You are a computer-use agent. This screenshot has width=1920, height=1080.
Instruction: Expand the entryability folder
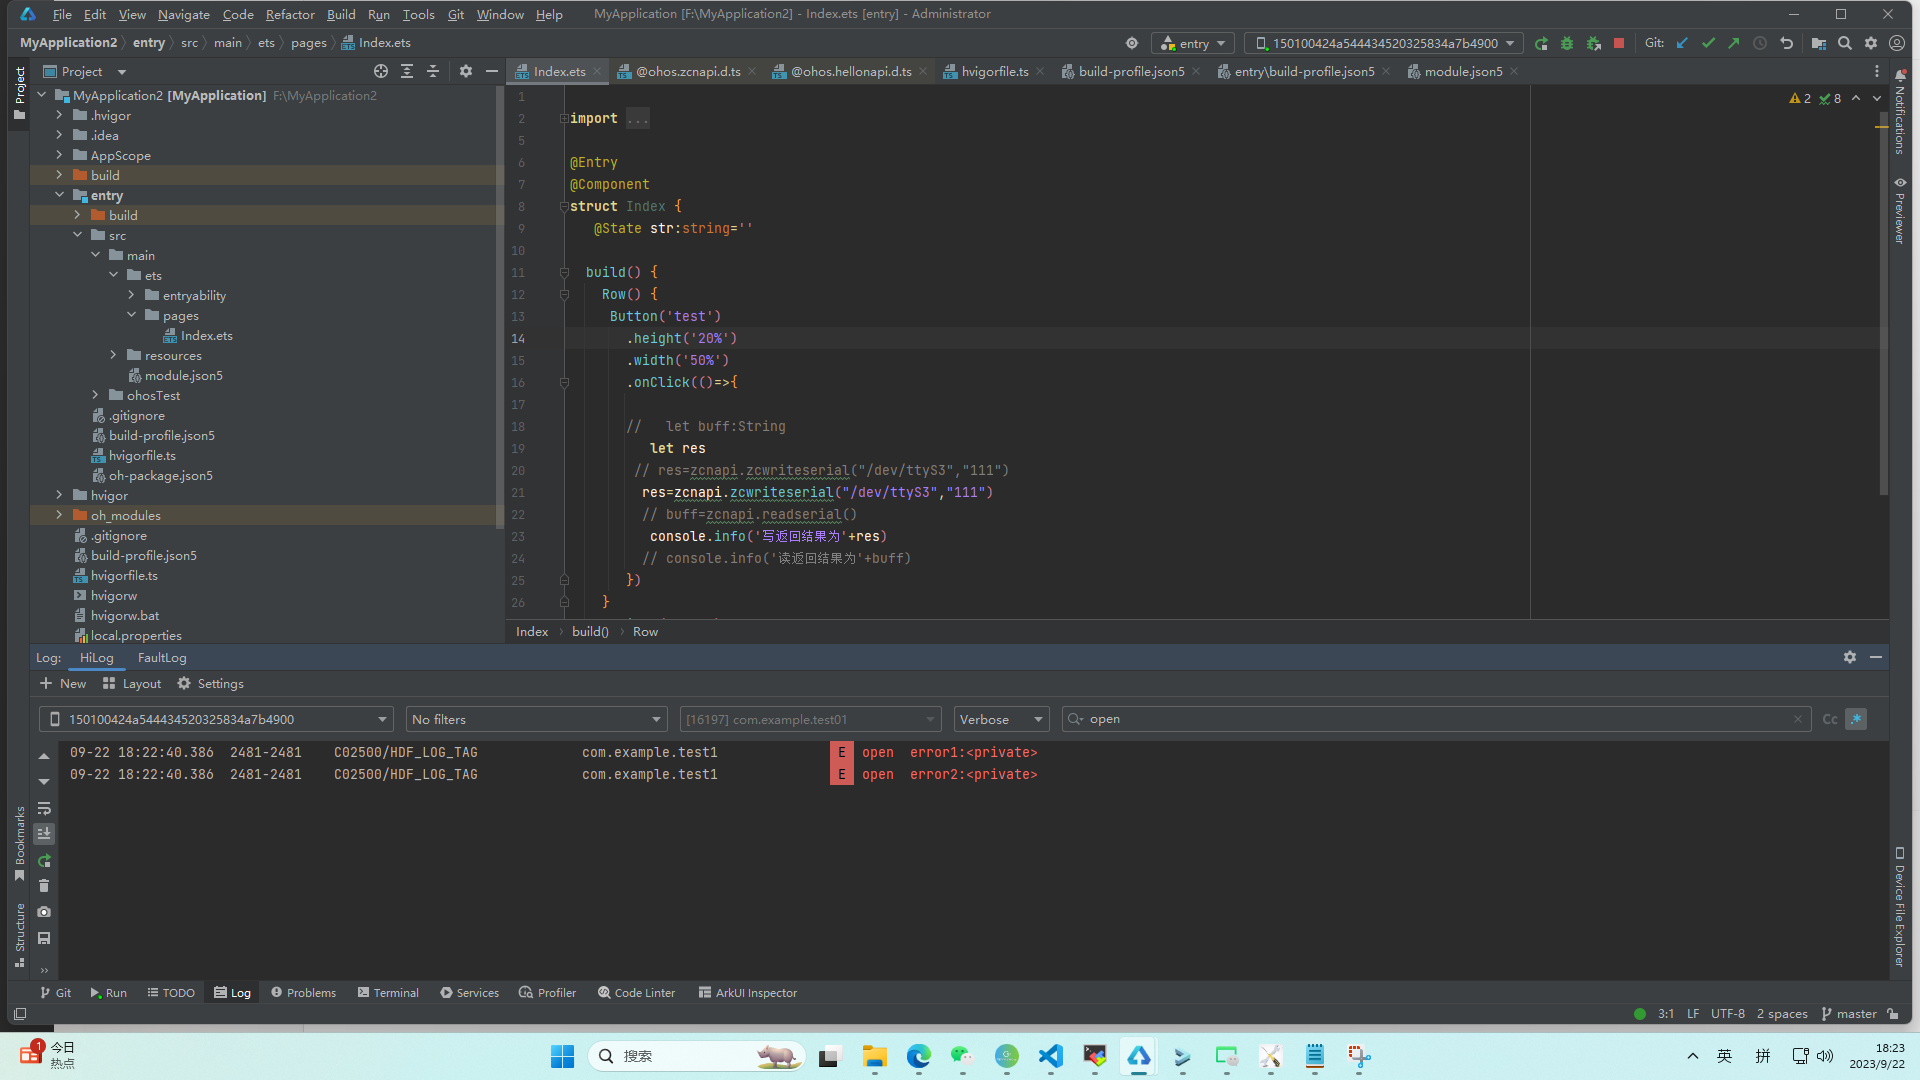131,295
